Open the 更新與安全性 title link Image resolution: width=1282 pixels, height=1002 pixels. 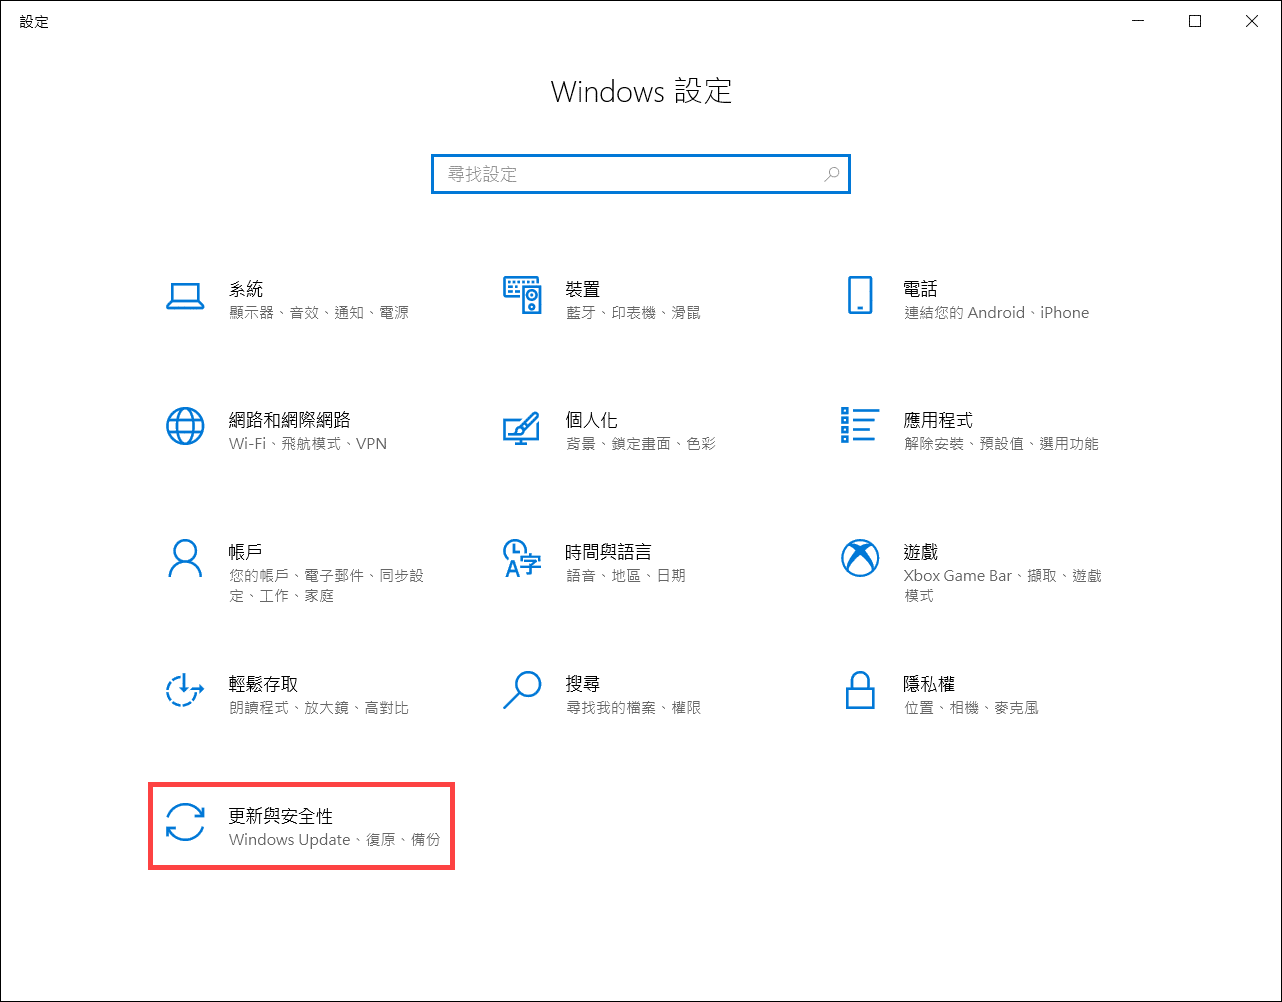(x=280, y=816)
